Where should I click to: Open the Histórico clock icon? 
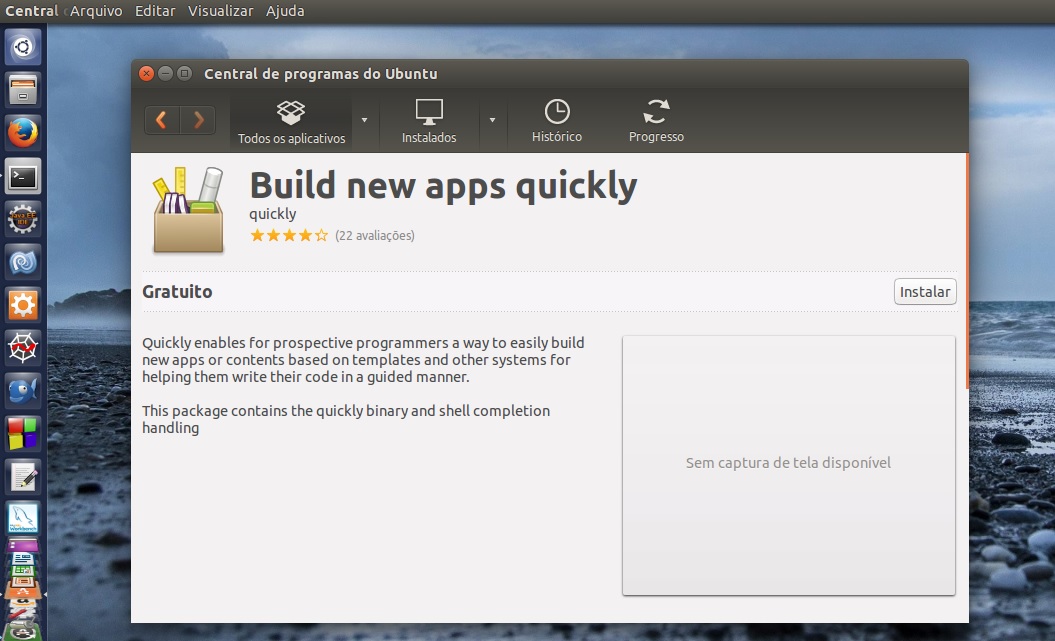[x=556, y=121]
